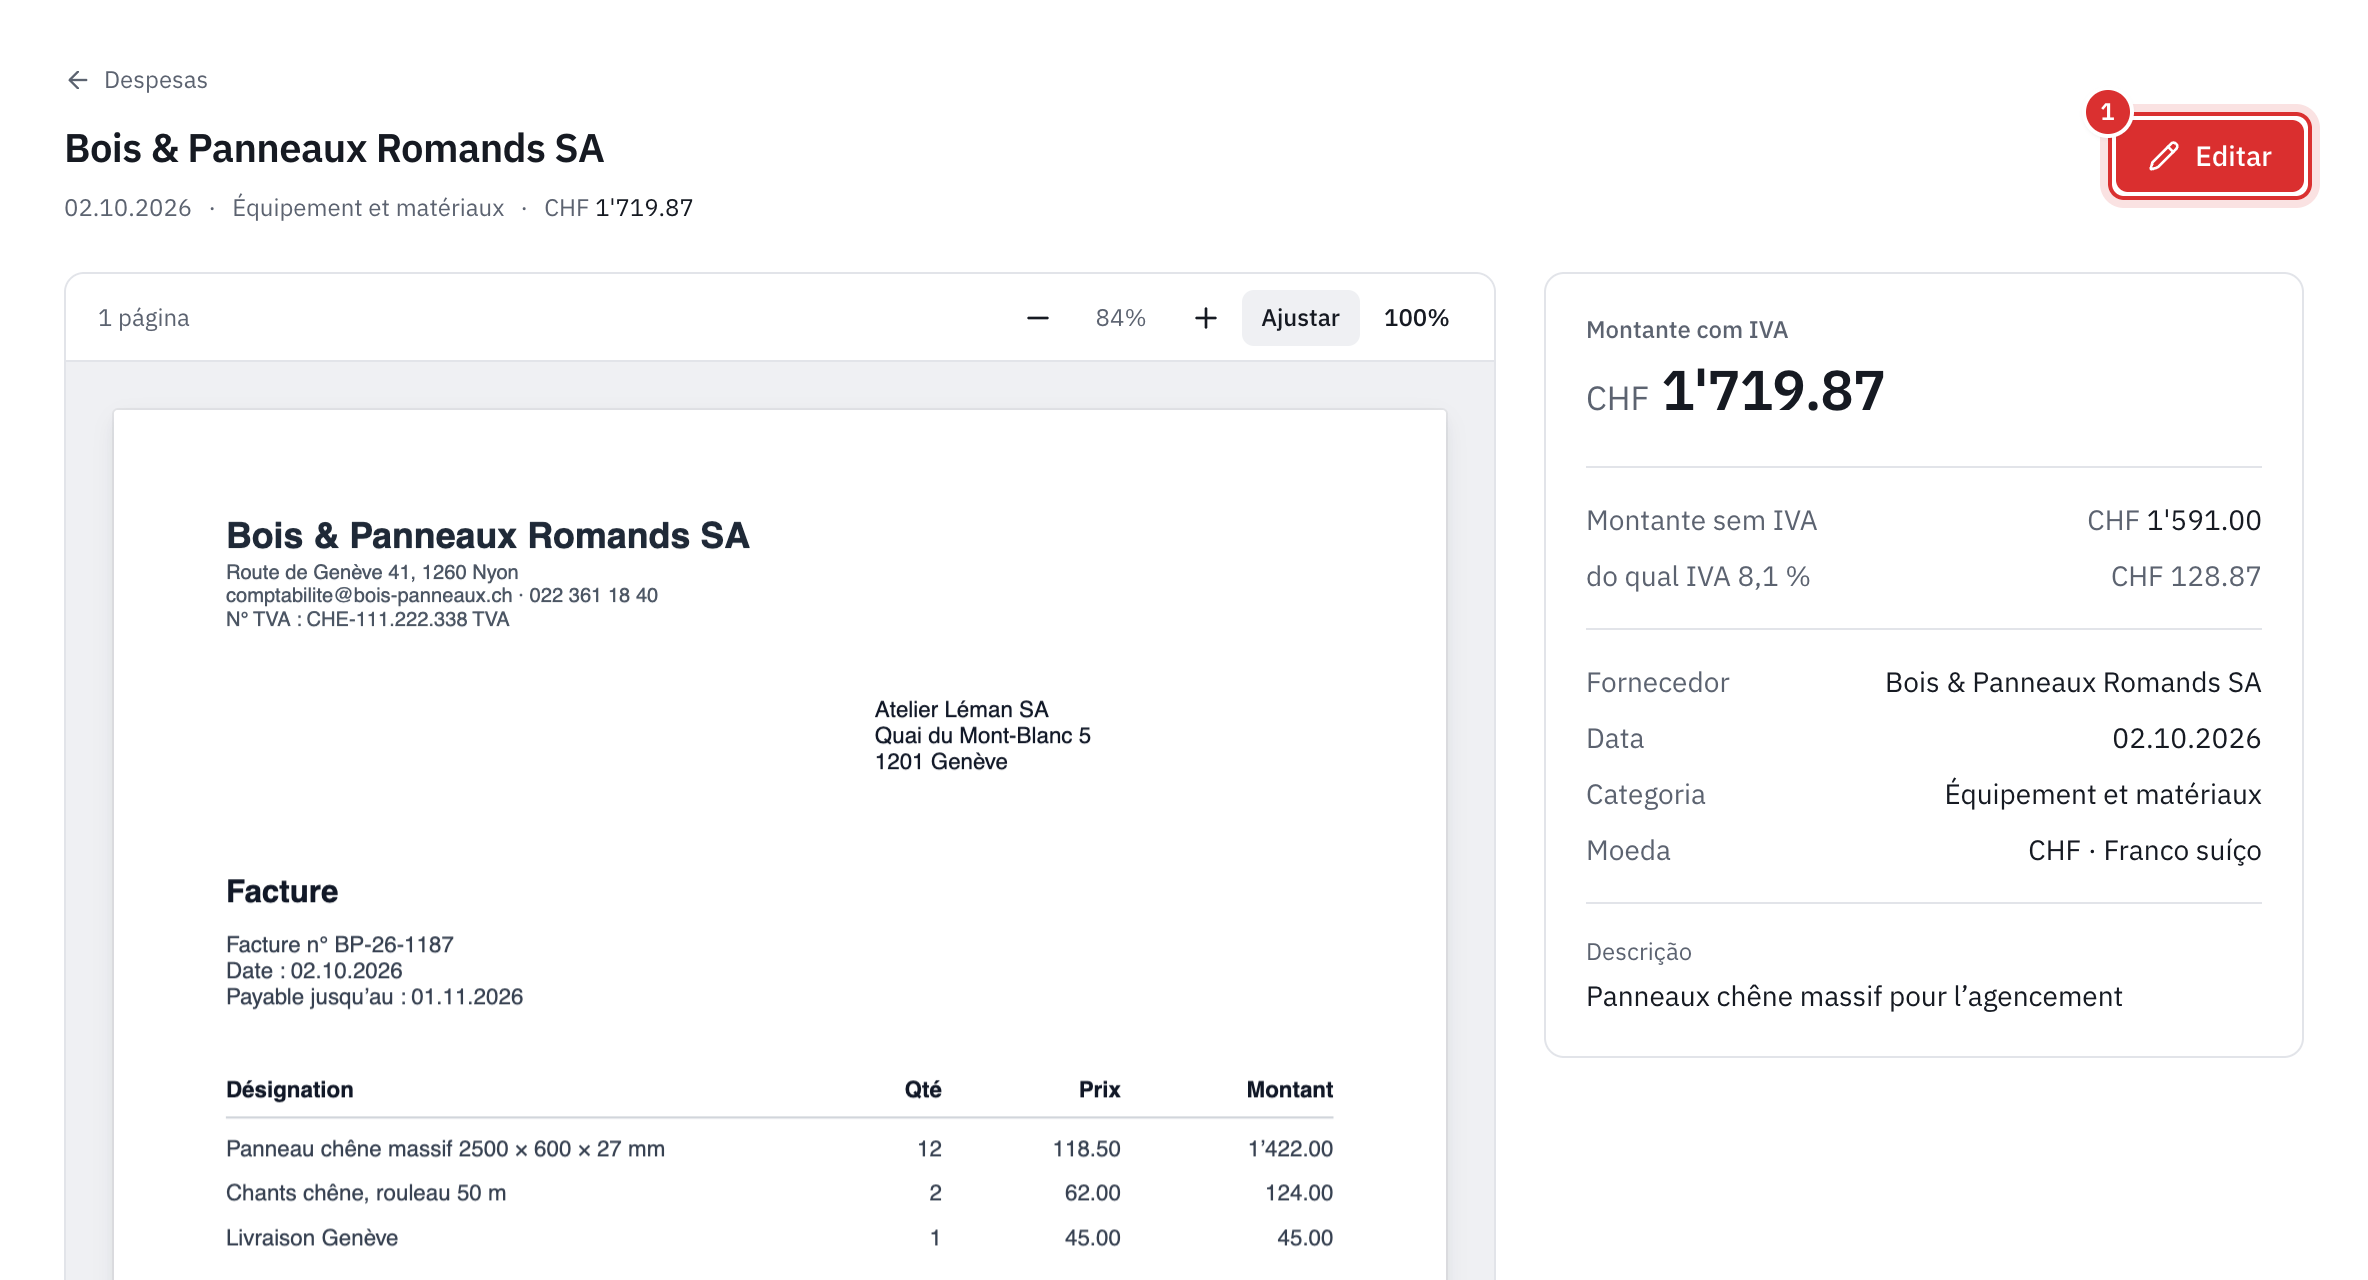The width and height of the screenshot is (2368, 1280).
Task: Click the 84% zoom level indicator
Action: (x=1120, y=318)
